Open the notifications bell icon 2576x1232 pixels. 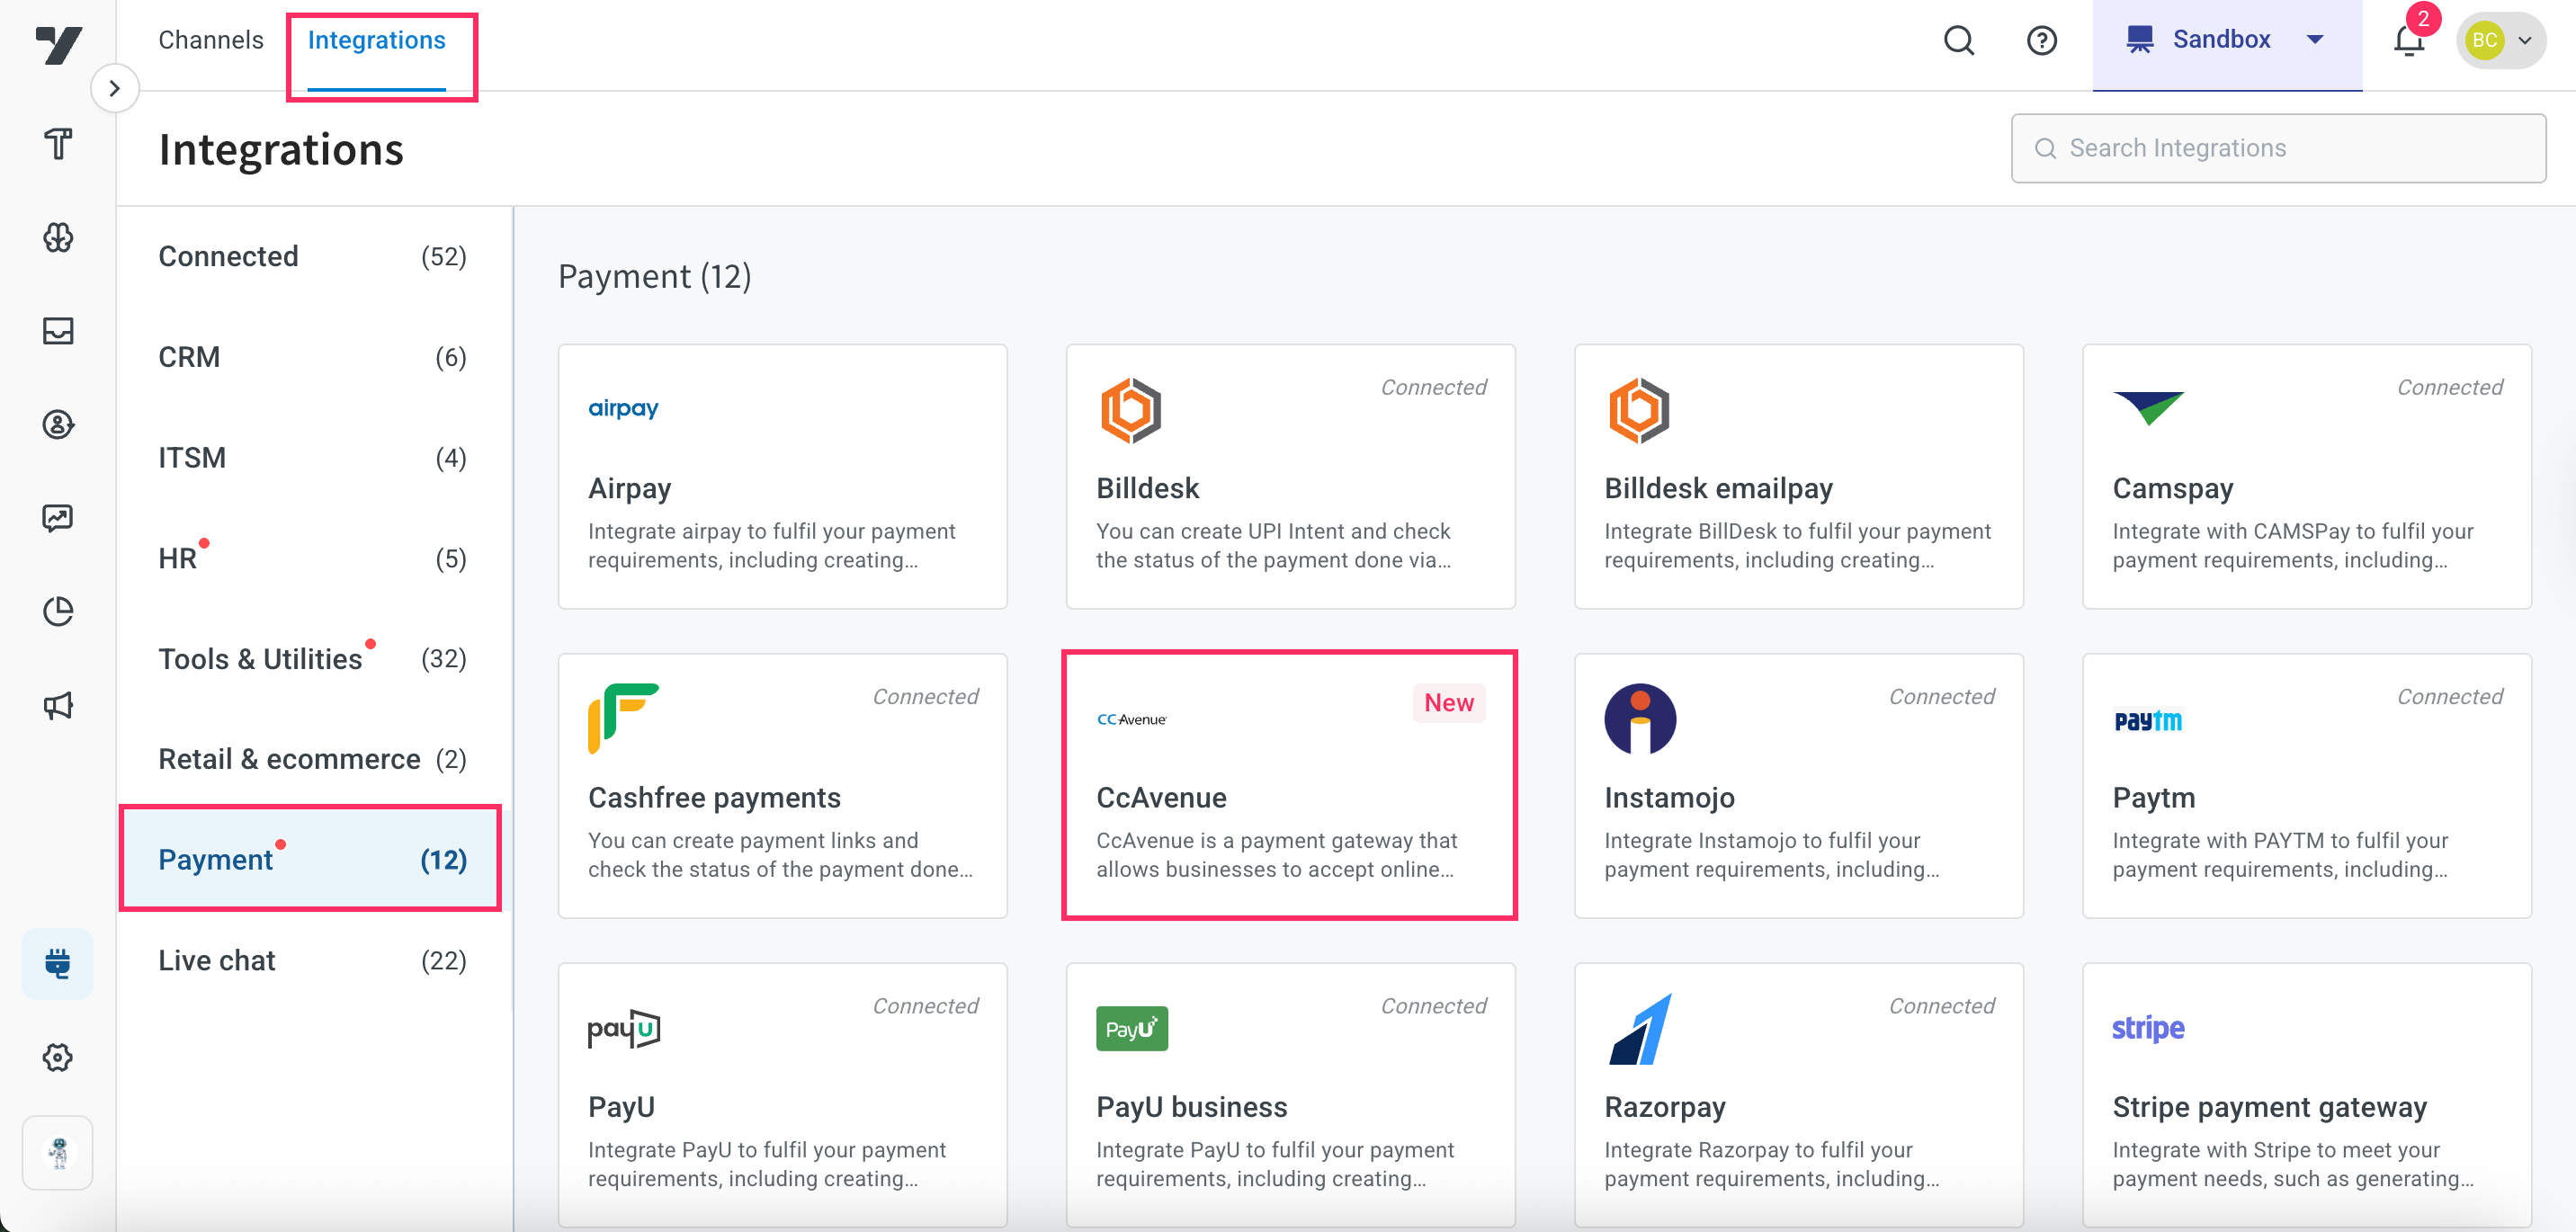[2408, 40]
